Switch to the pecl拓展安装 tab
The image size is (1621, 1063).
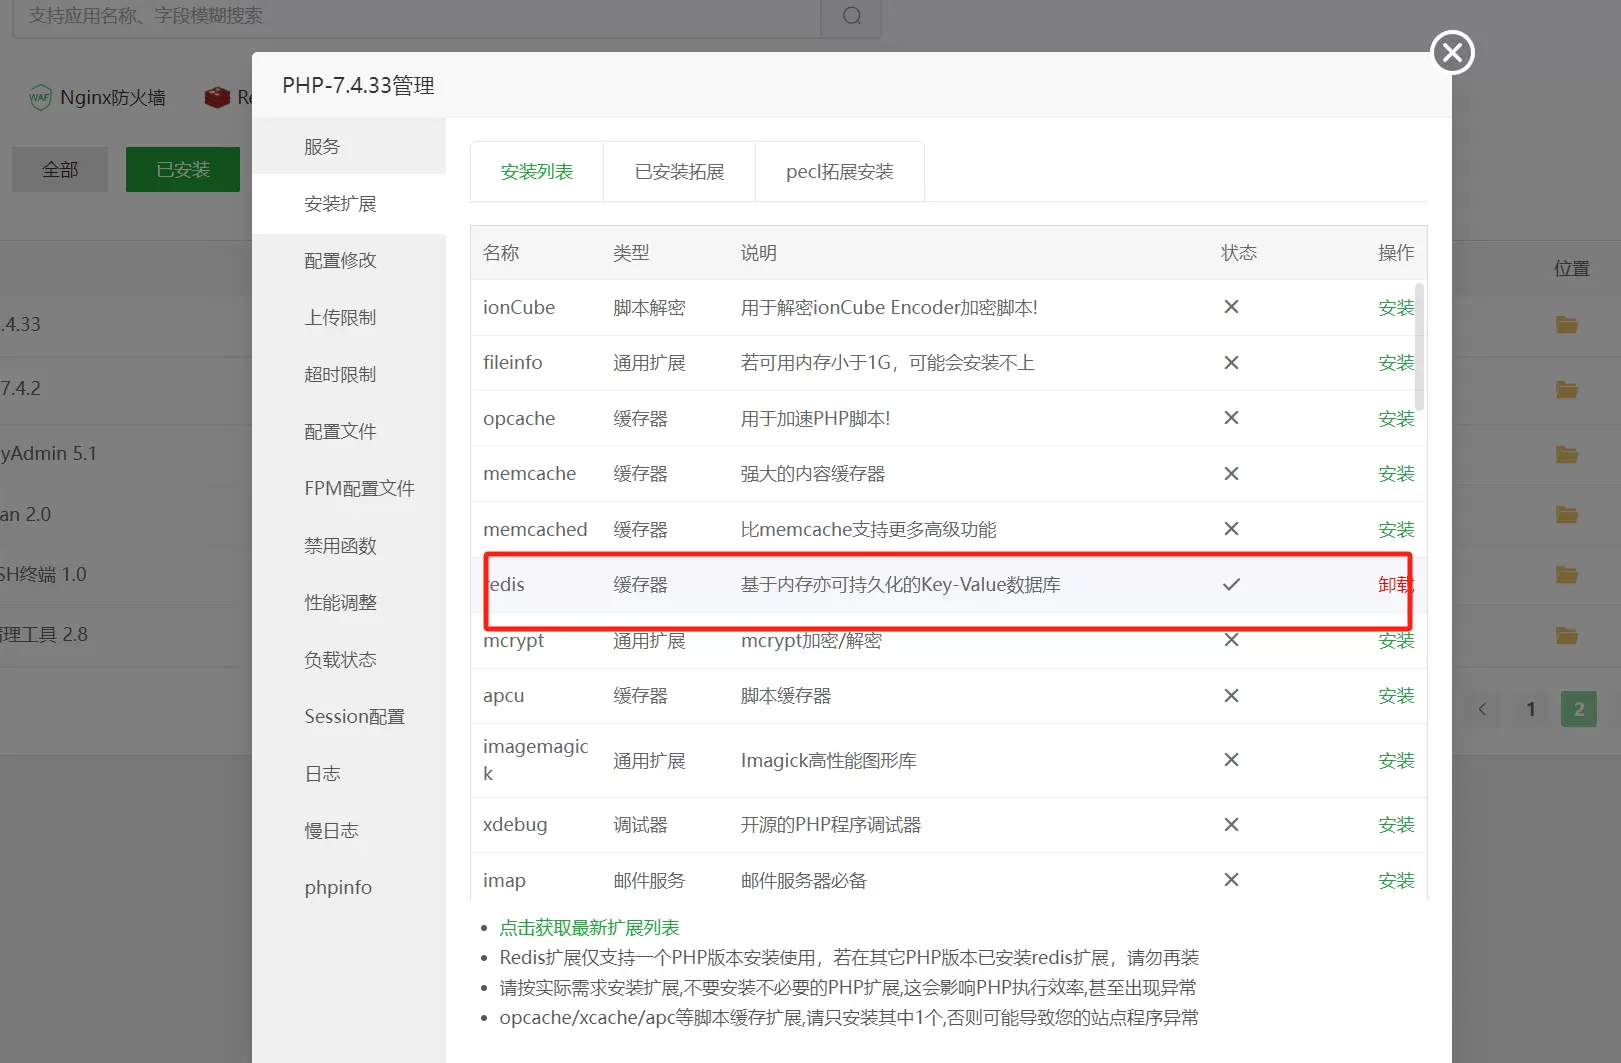coord(840,172)
